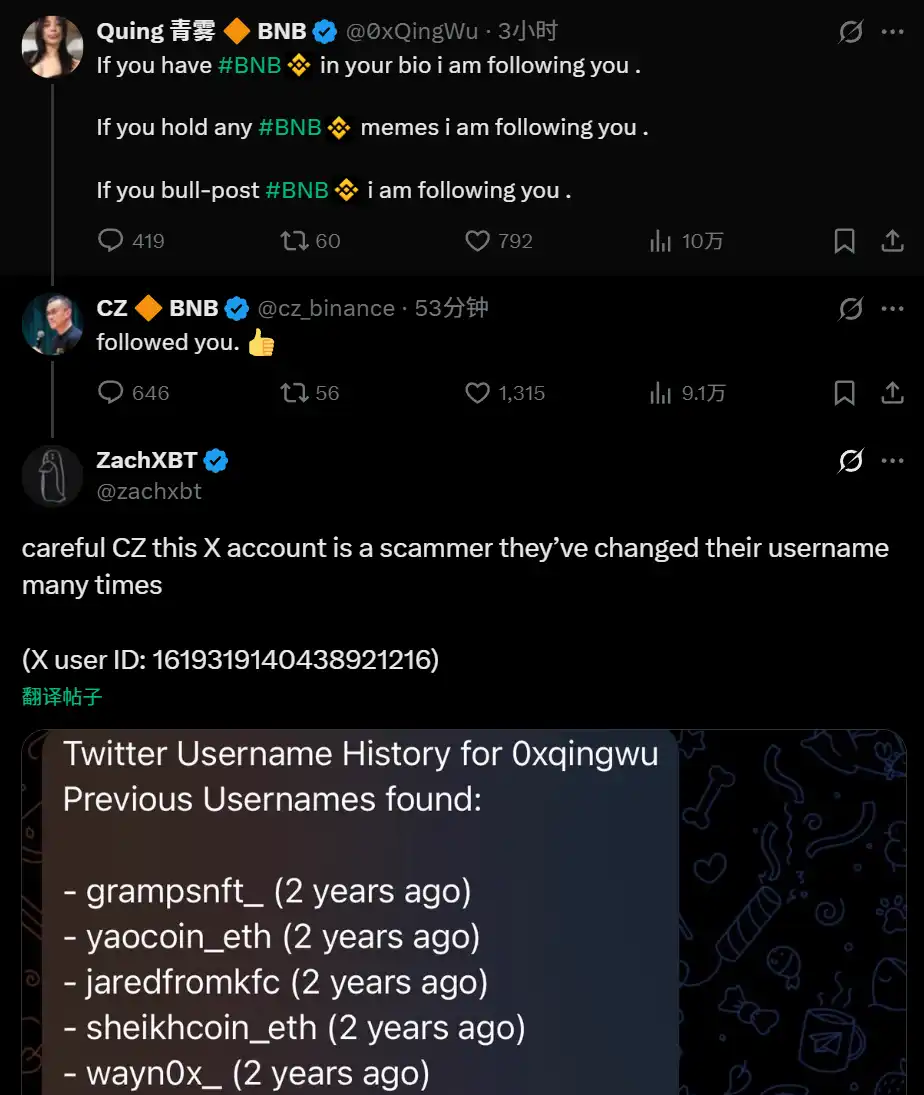Screen dimensions: 924x1095
Task: Open the @cz_binance profile handle
Action: pos(326,309)
